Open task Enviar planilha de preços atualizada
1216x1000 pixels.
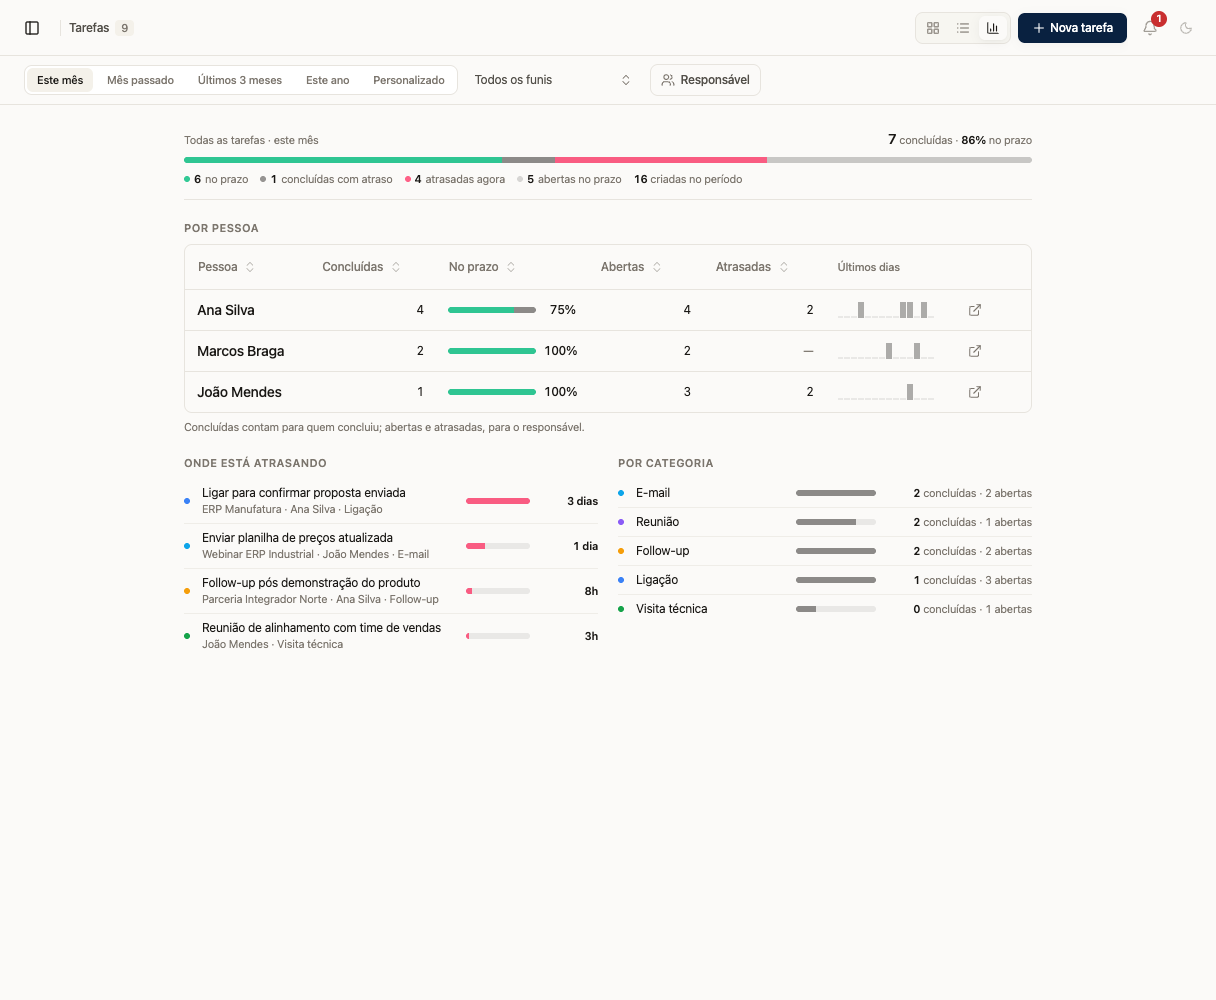click(391, 546)
